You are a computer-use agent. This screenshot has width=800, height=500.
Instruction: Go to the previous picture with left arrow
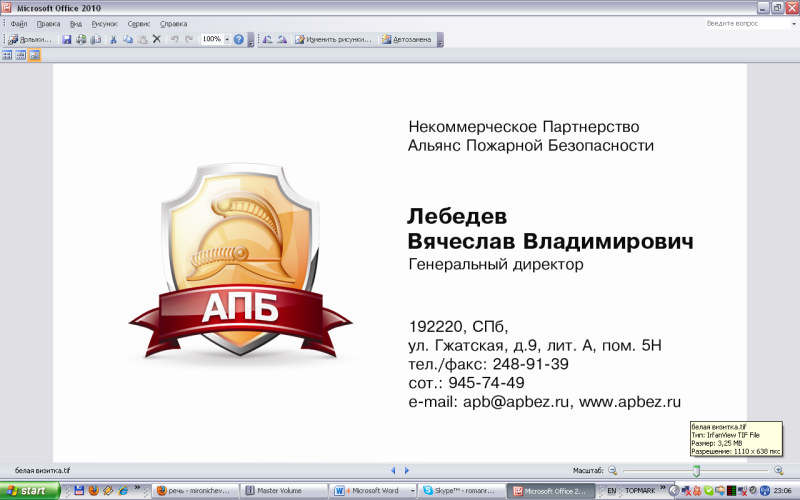(x=393, y=470)
